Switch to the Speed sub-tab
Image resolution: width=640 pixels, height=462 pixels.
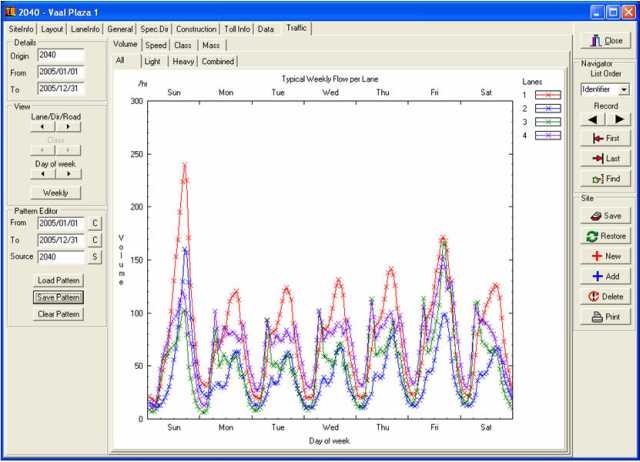(156, 45)
